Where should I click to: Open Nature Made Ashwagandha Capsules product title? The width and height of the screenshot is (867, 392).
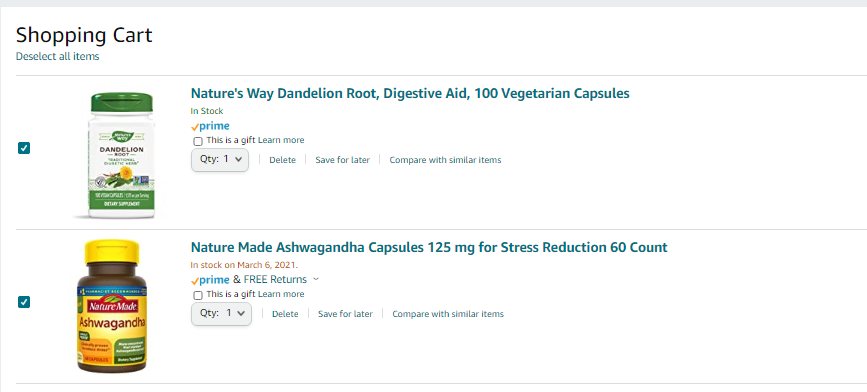pos(429,247)
